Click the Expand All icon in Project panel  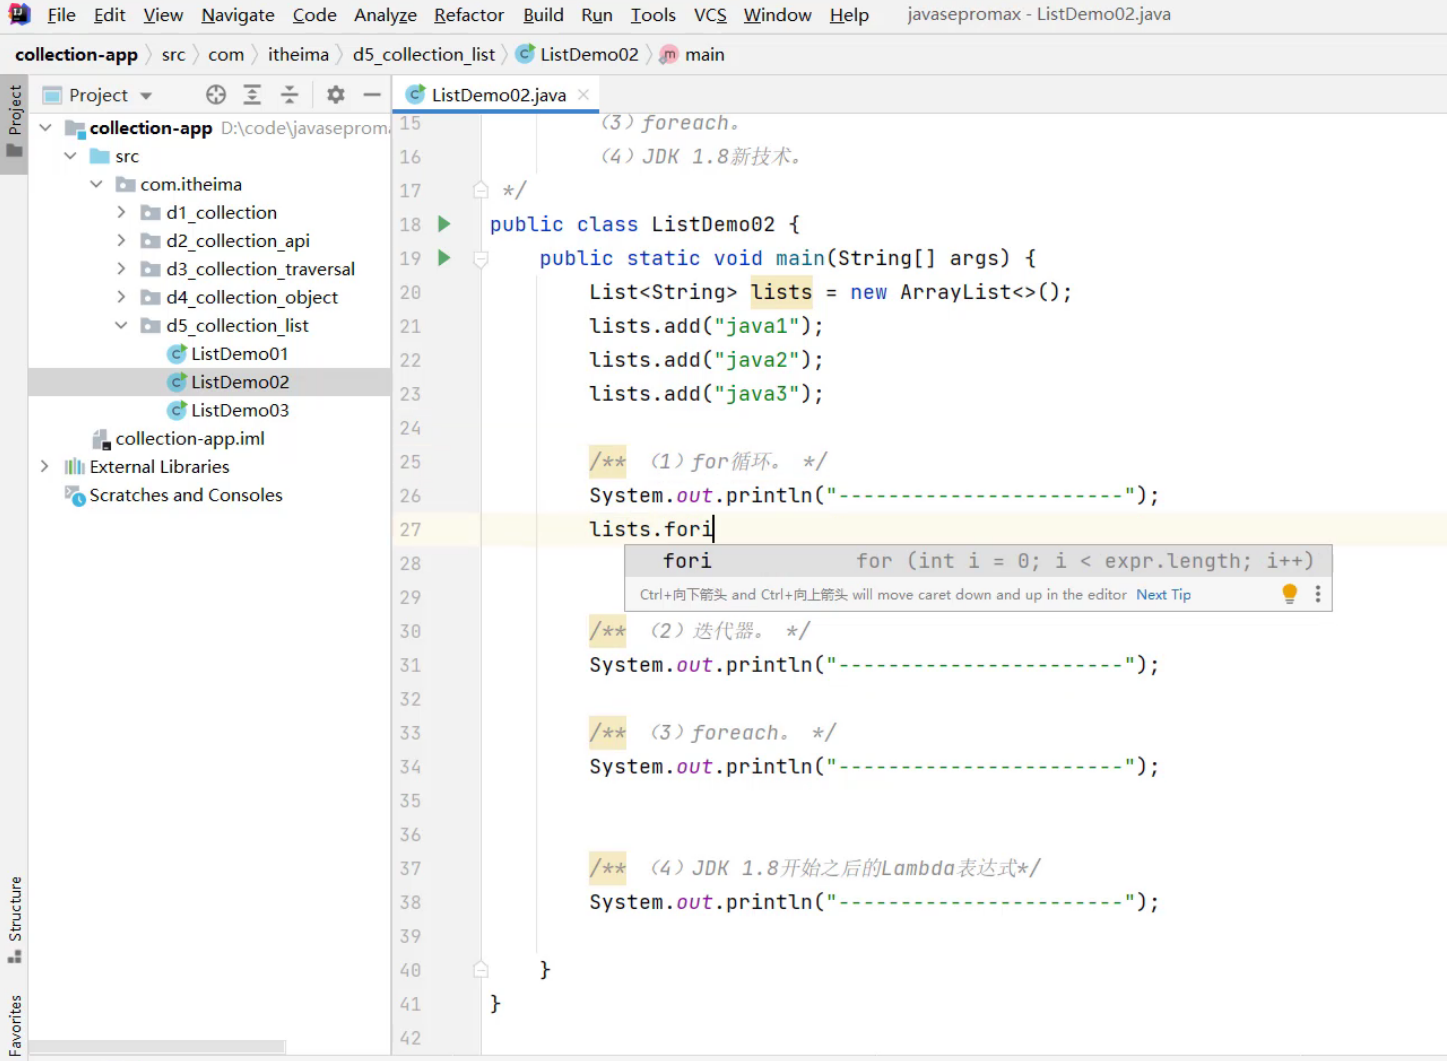pyautogui.click(x=252, y=95)
